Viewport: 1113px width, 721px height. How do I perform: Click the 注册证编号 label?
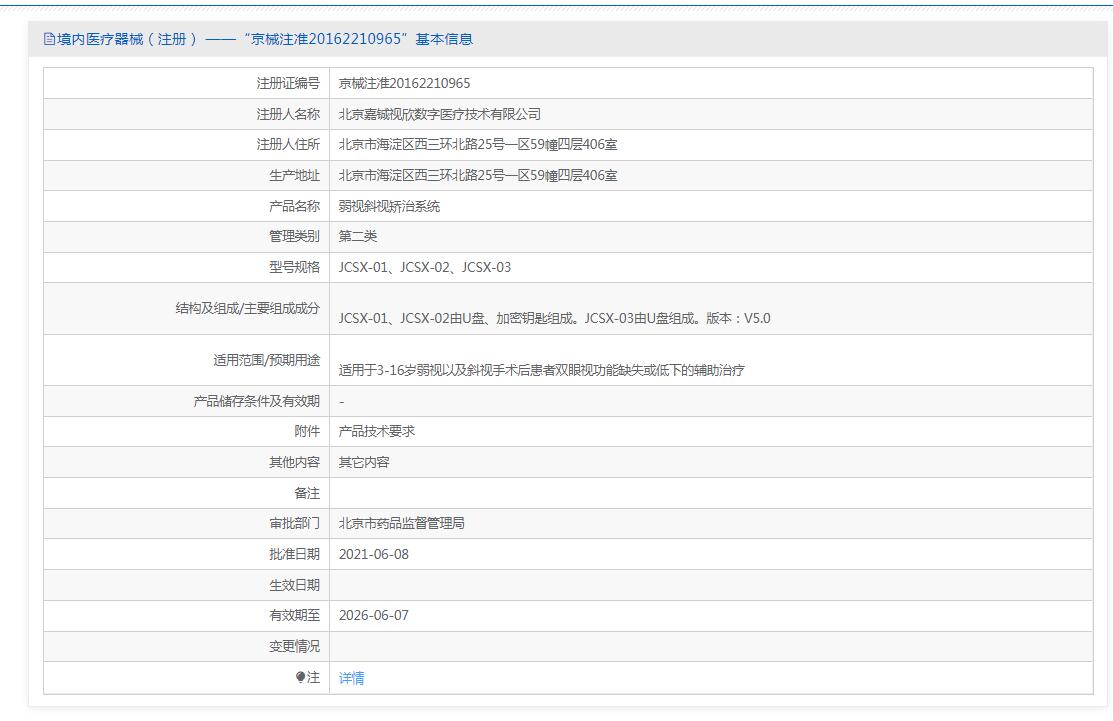(288, 84)
